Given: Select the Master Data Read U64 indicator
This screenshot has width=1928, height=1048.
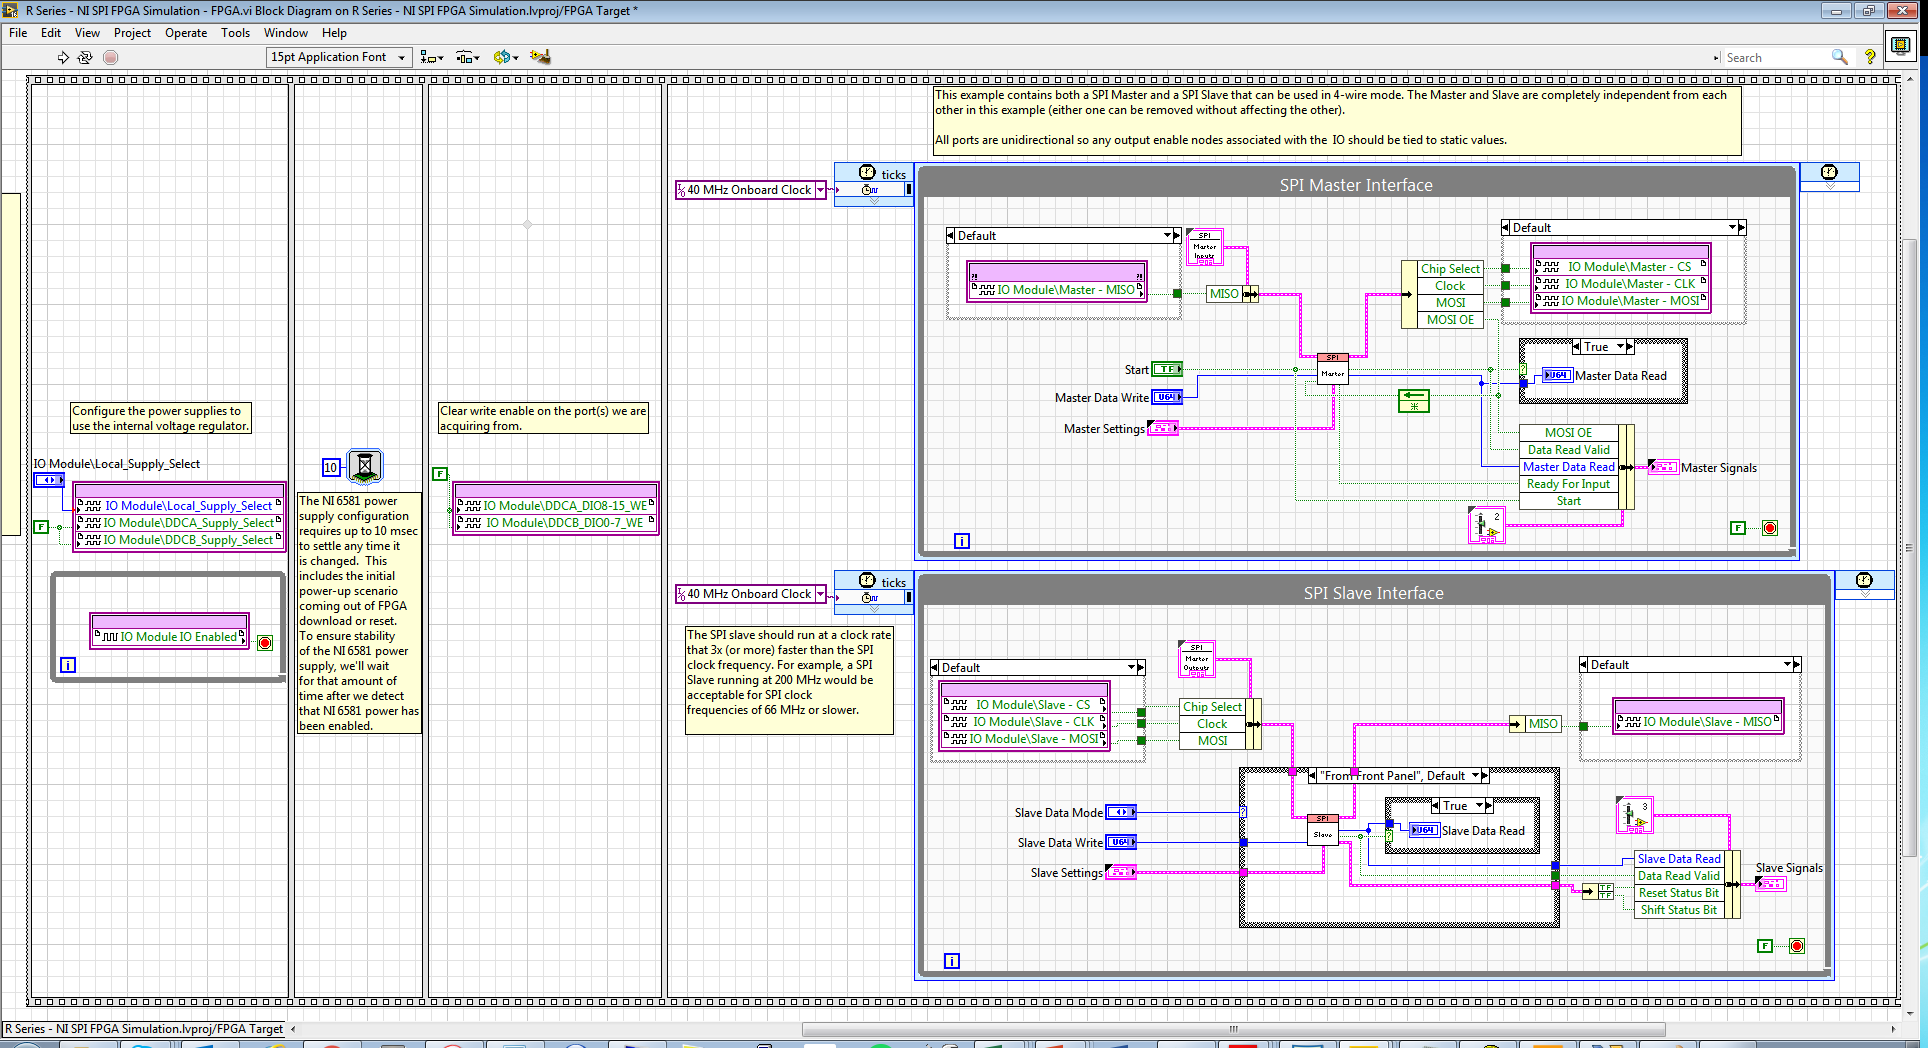Looking at the screenshot, I should [1556, 375].
